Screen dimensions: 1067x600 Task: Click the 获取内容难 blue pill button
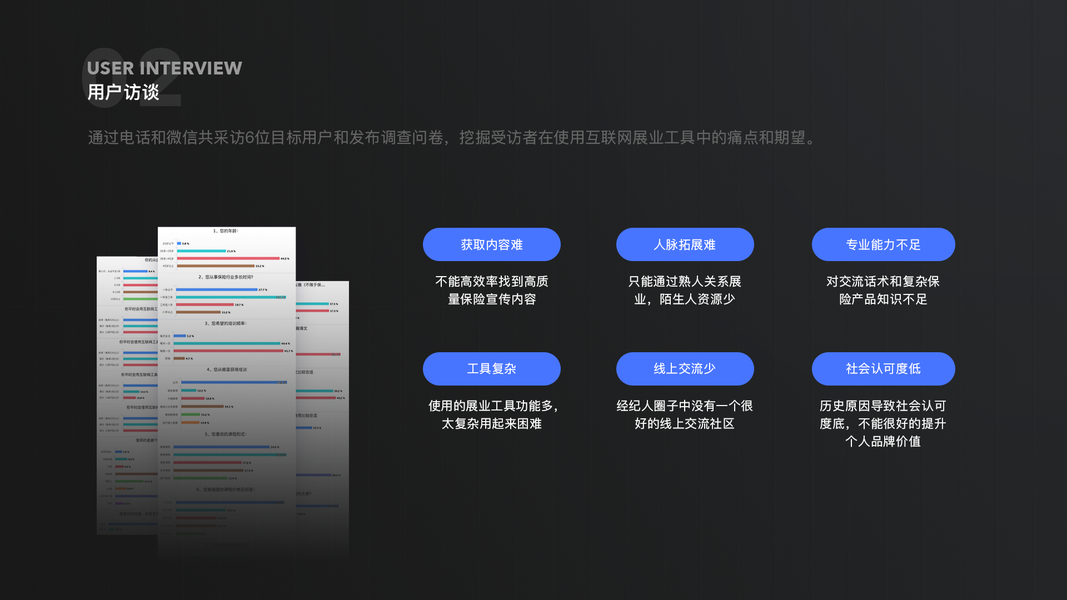(491, 244)
